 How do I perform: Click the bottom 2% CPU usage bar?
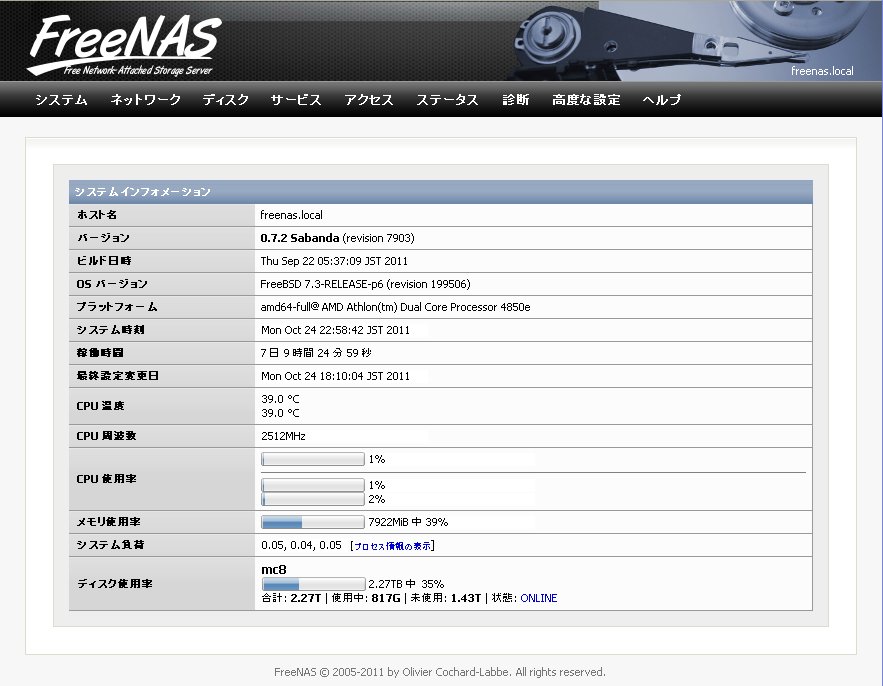click(312, 499)
